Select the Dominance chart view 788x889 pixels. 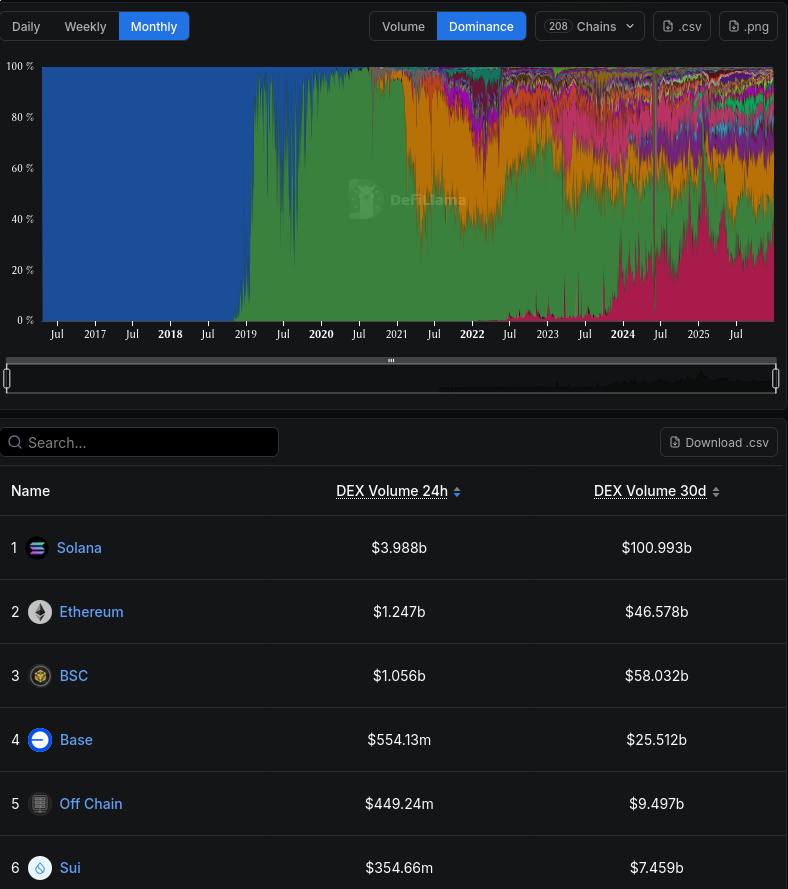click(481, 27)
